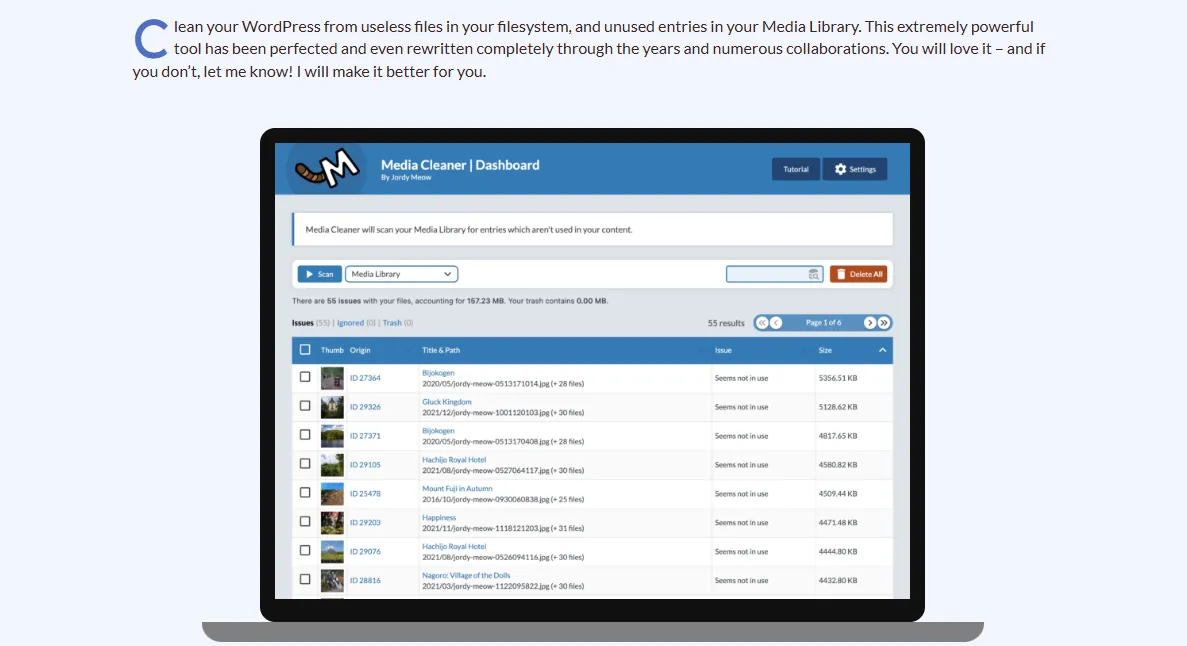Go to next page arrow
Screen dimensions: 1187x646
click(870, 323)
